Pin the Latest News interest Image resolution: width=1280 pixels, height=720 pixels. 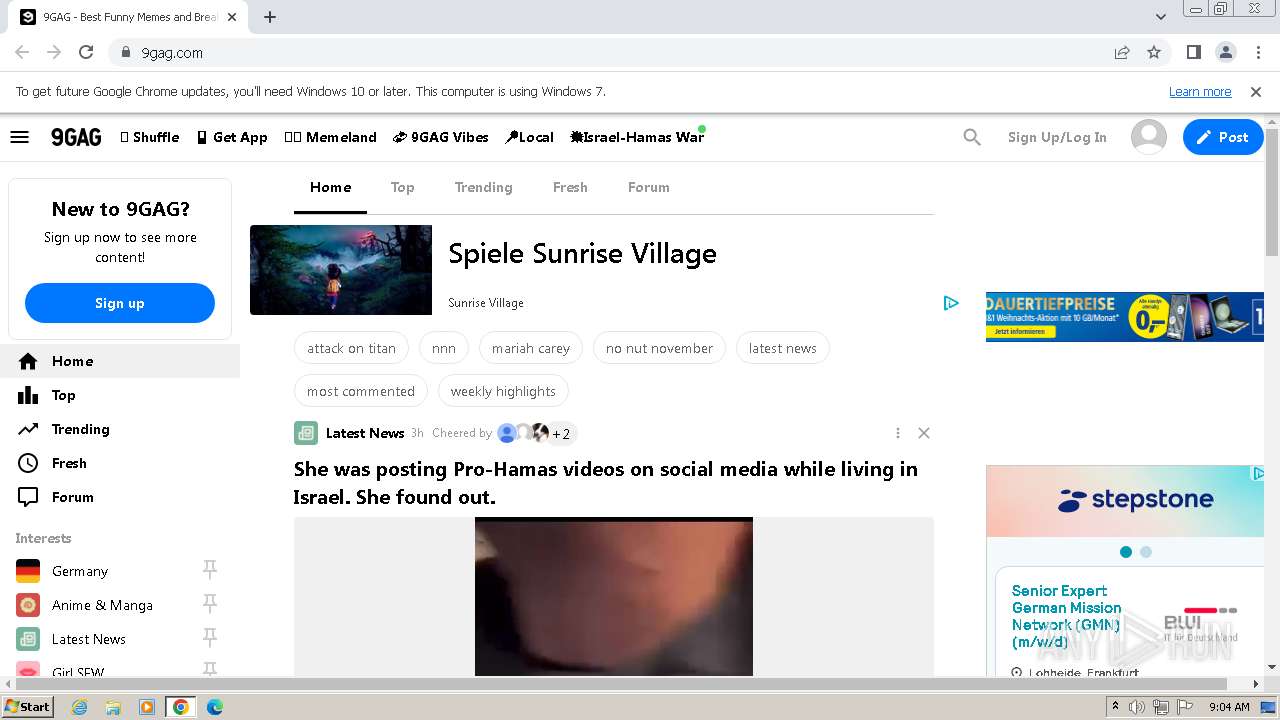point(210,638)
